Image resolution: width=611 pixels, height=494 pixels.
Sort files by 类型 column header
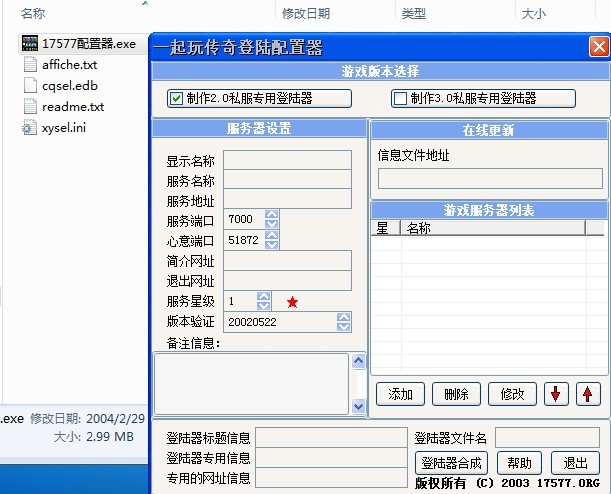pos(413,14)
